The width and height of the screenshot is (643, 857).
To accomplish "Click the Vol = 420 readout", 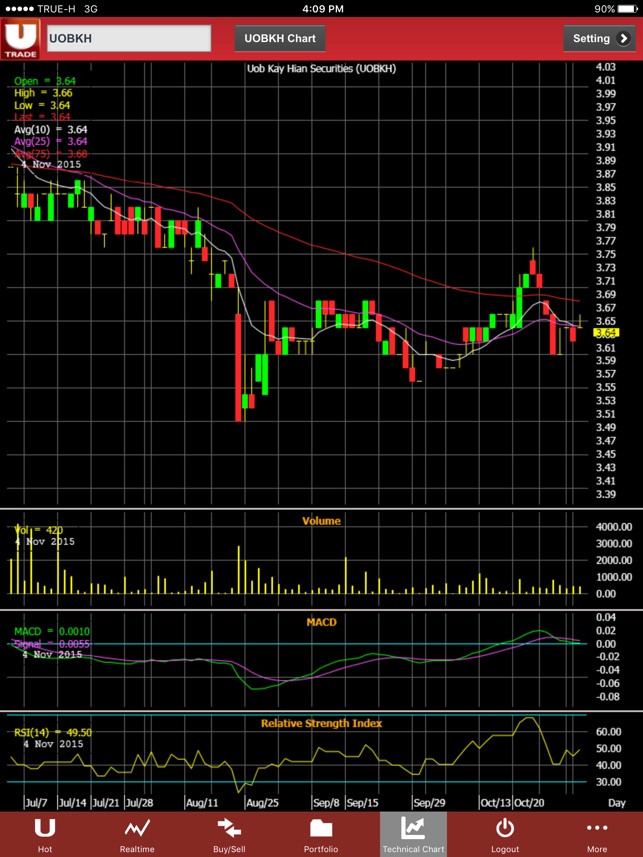I will point(39,530).
